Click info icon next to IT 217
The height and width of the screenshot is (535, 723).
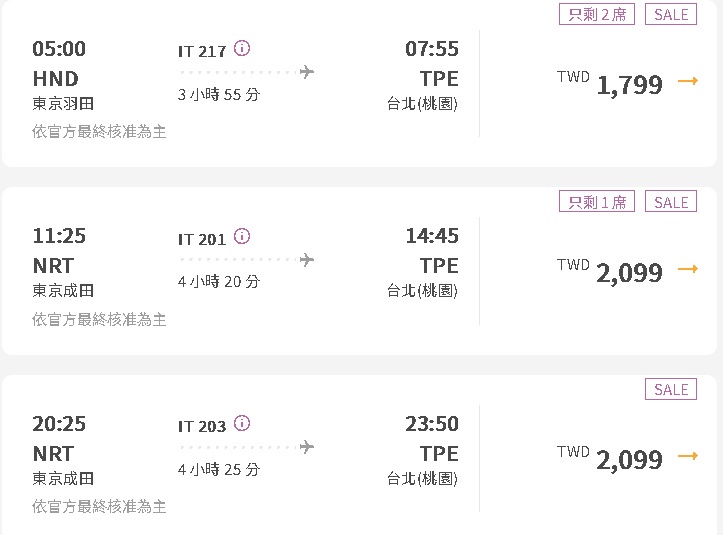coord(242,49)
